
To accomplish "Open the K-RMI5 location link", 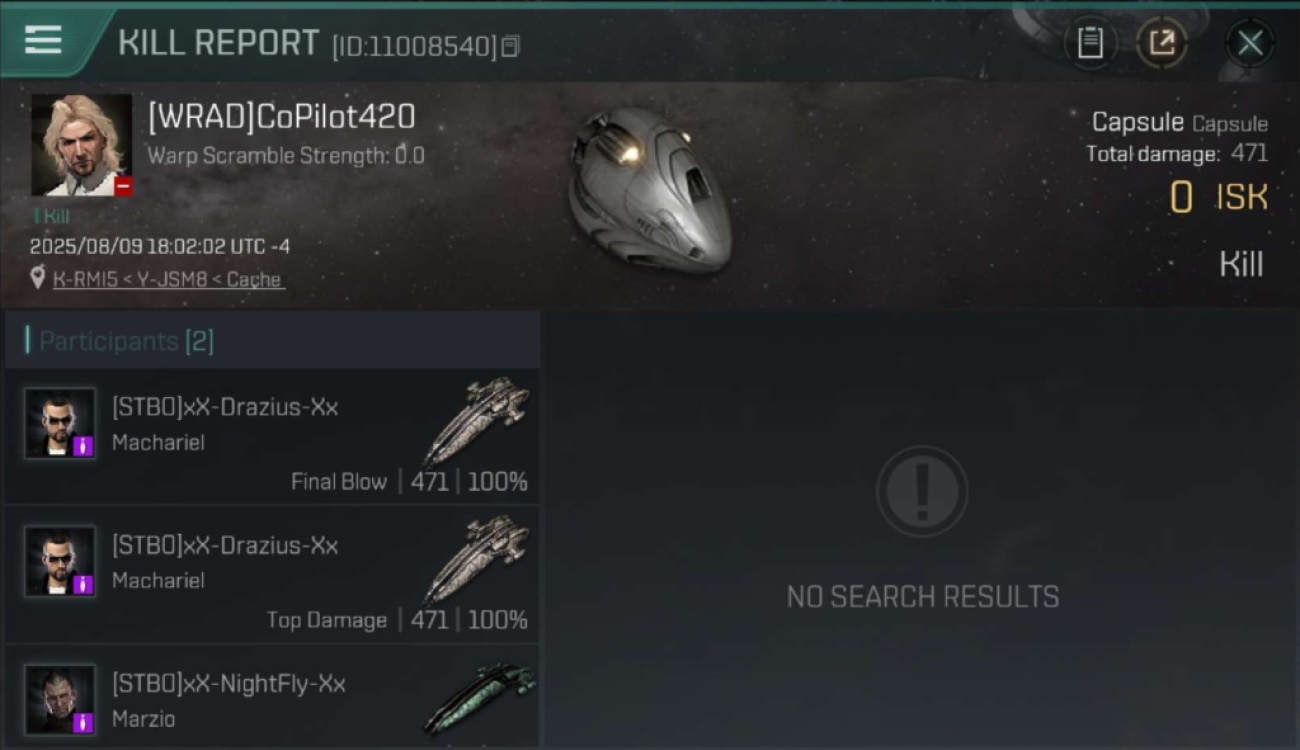I will [x=168, y=280].
